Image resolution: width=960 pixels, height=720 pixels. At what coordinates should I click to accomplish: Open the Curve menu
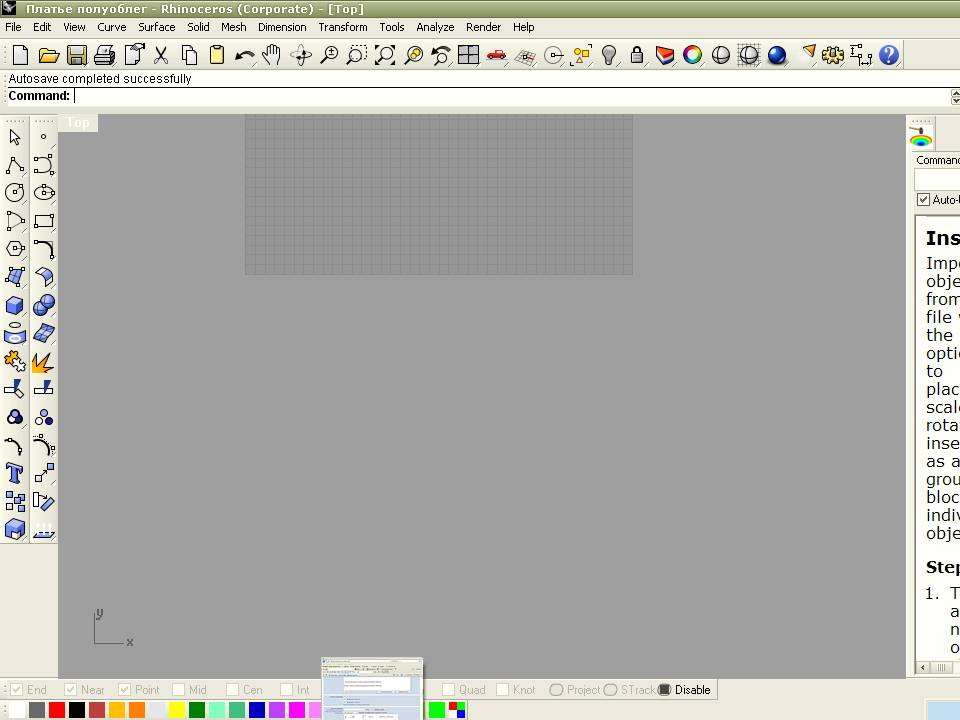tap(111, 27)
